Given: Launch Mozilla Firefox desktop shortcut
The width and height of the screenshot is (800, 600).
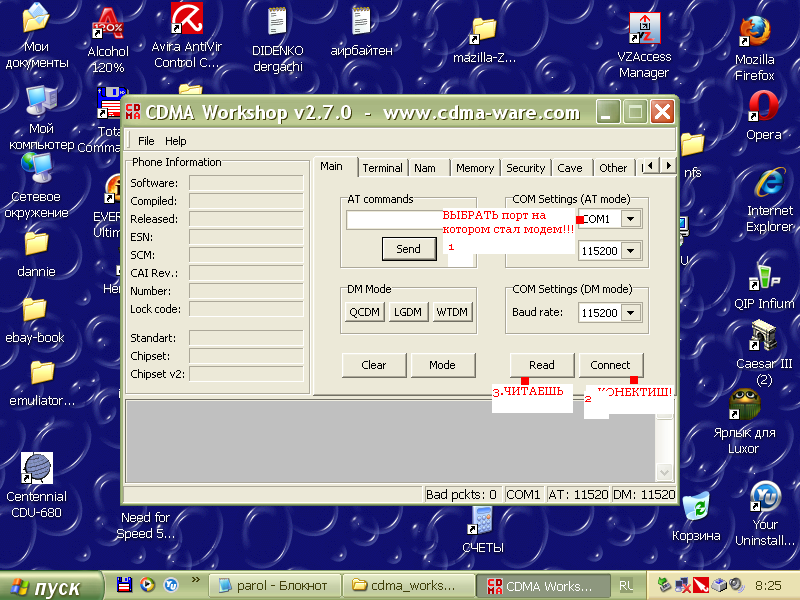Looking at the screenshot, I should 755,48.
